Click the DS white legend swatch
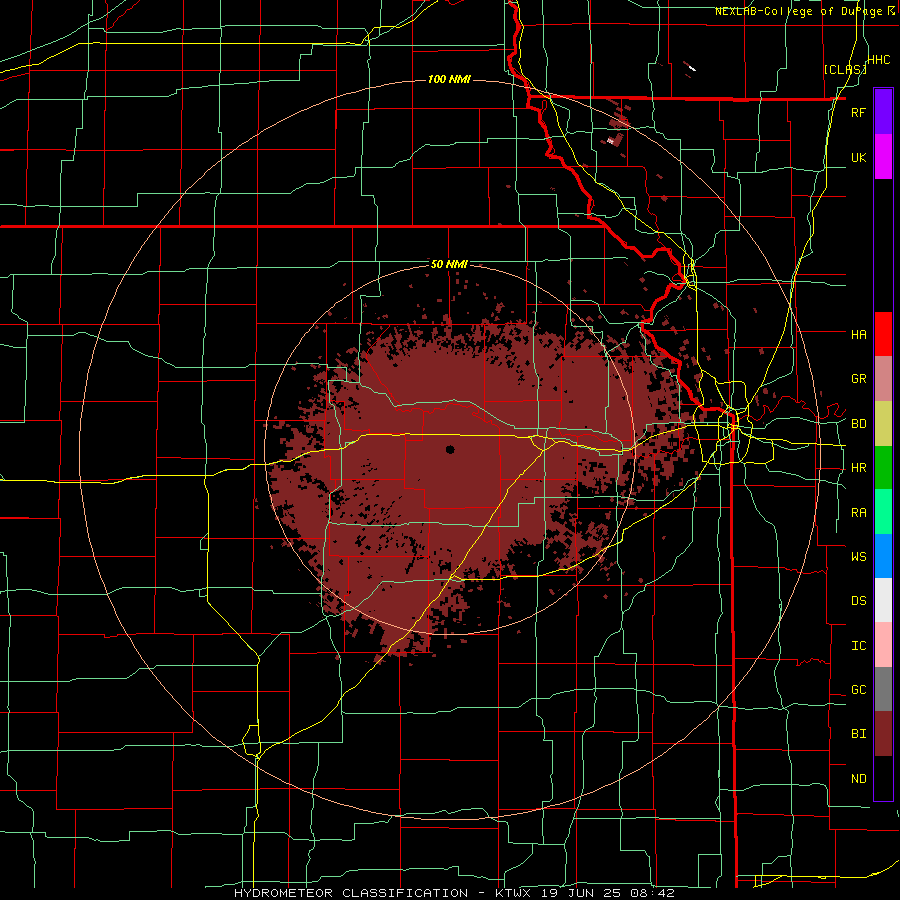This screenshot has height=900, width=900. click(x=883, y=600)
